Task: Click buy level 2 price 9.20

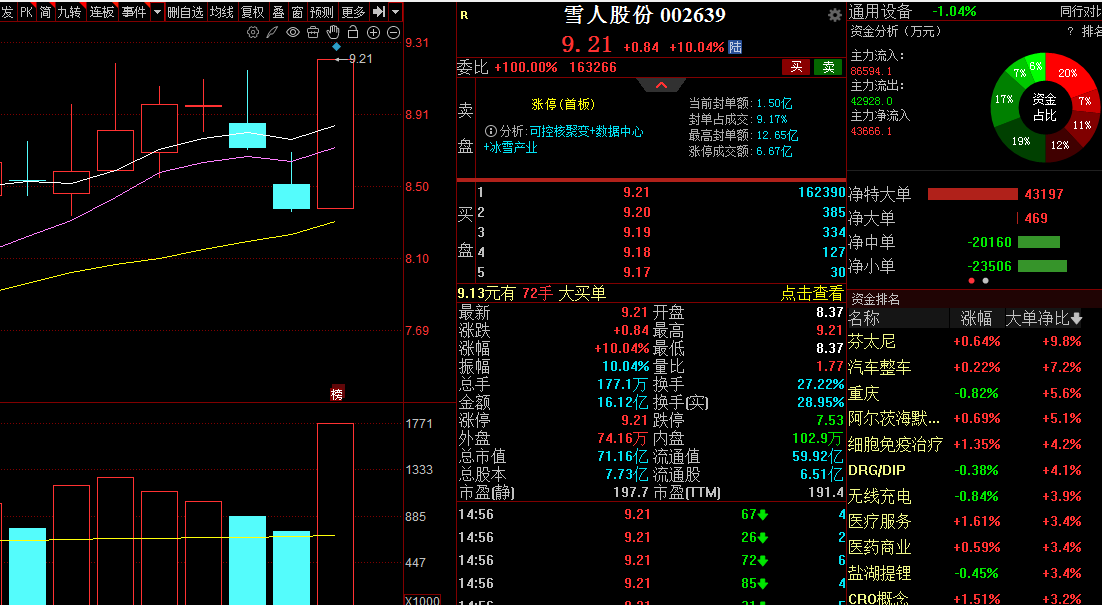Action: pyautogui.click(x=636, y=212)
